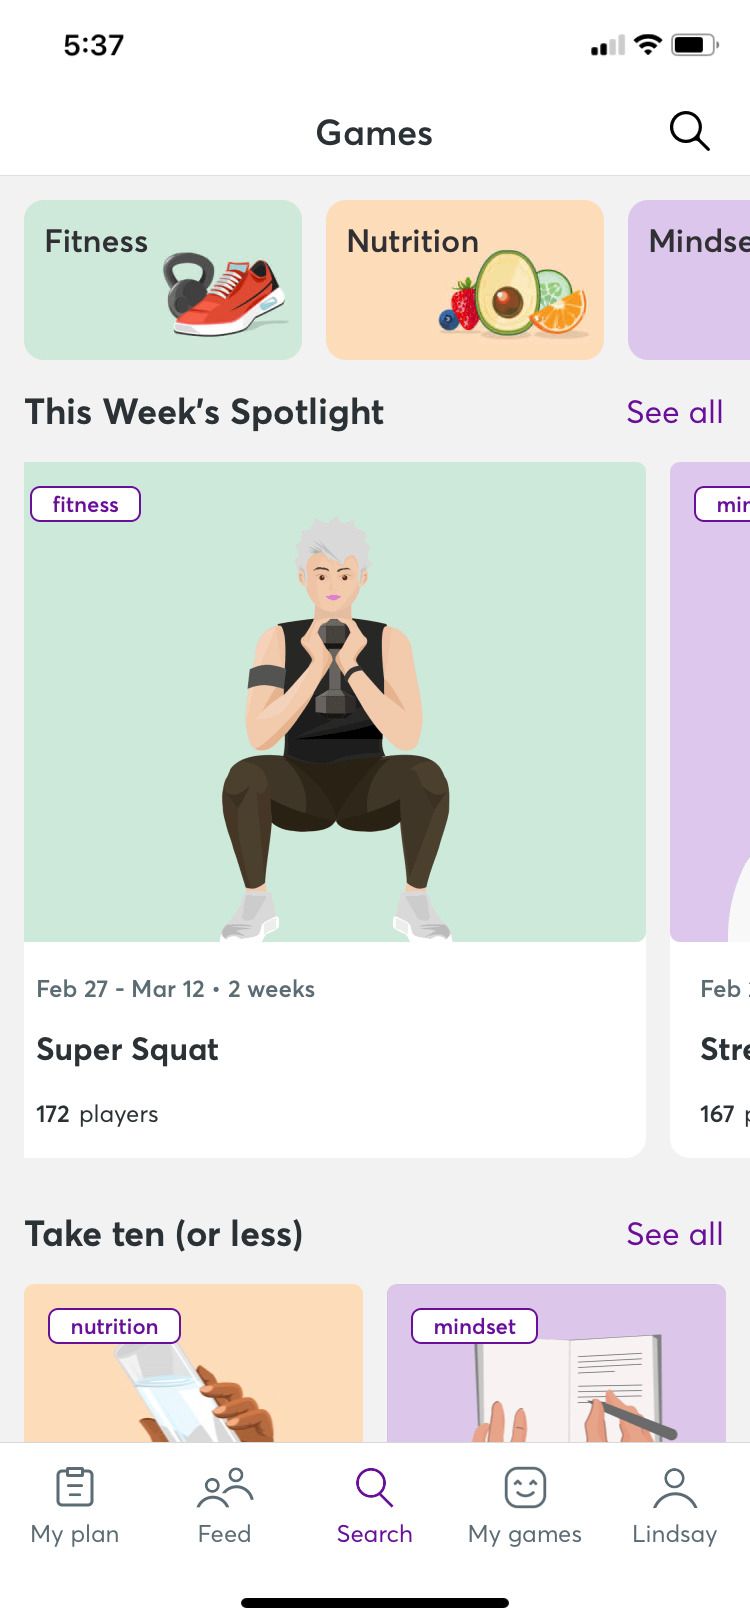
Task: Open My plan clipboard icon
Action: coord(75,1487)
